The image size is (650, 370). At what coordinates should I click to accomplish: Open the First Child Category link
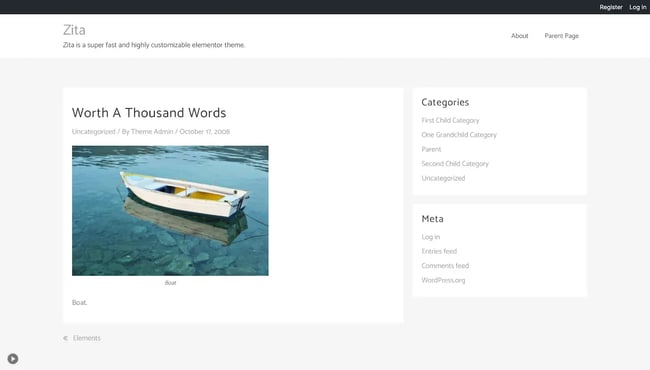[450, 120]
